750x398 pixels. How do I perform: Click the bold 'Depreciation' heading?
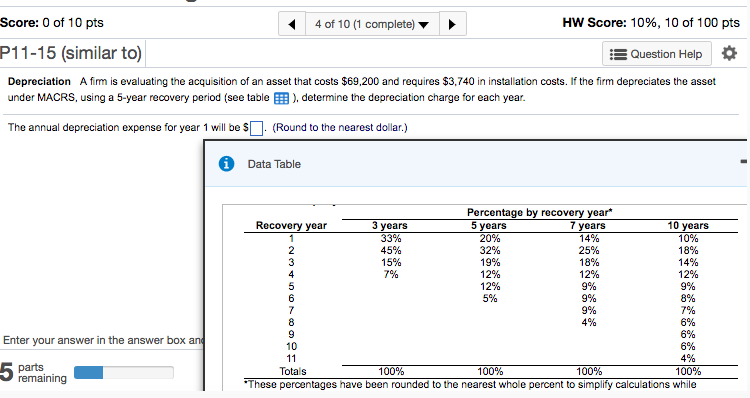tap(39, 82)
